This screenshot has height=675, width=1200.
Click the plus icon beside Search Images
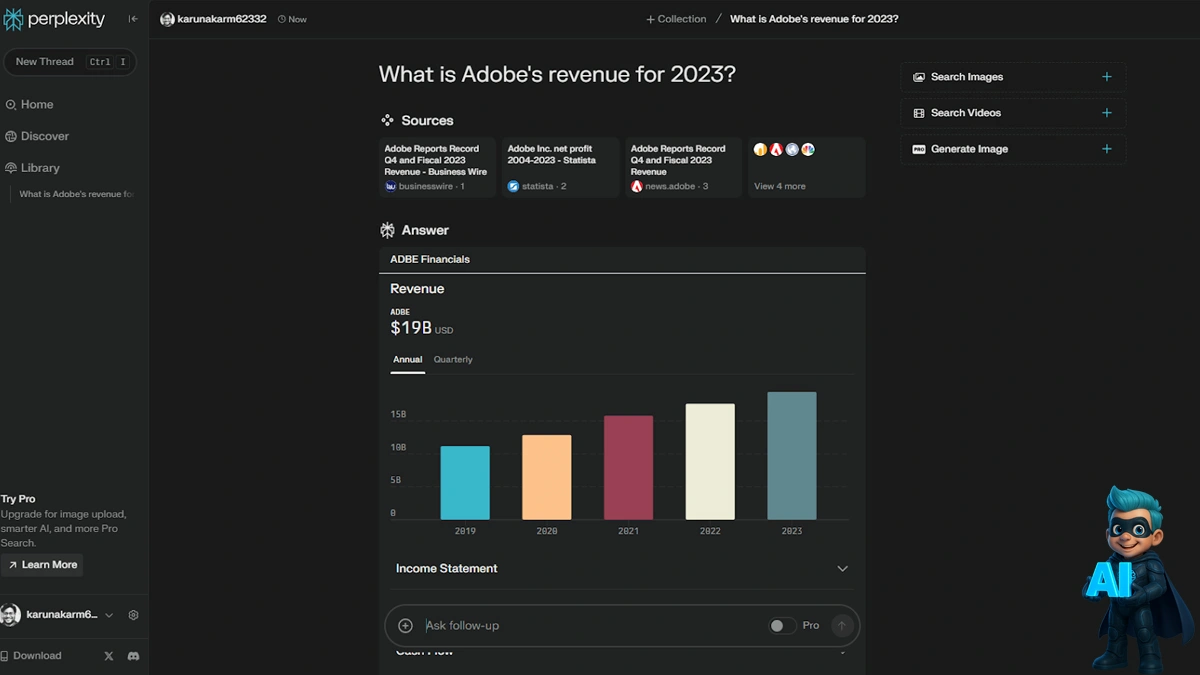pos(1106,77)
